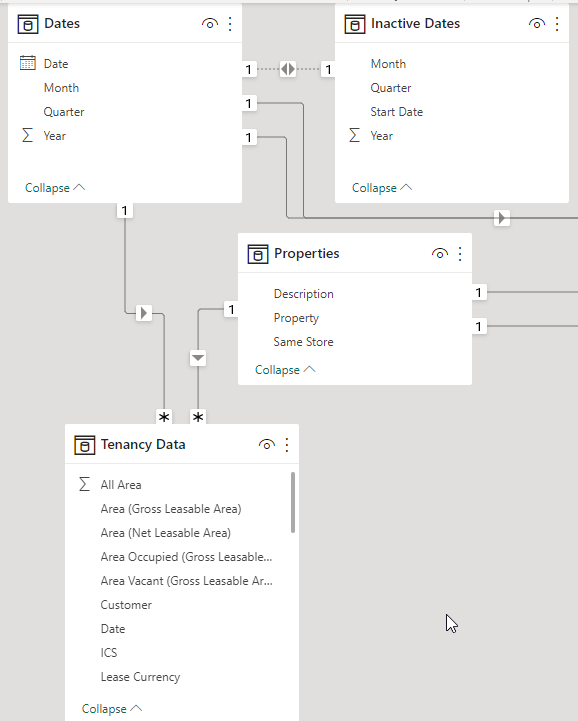The image size is (578, 721).
Task: Select Month field in Dates table
Action: [61, 88]
